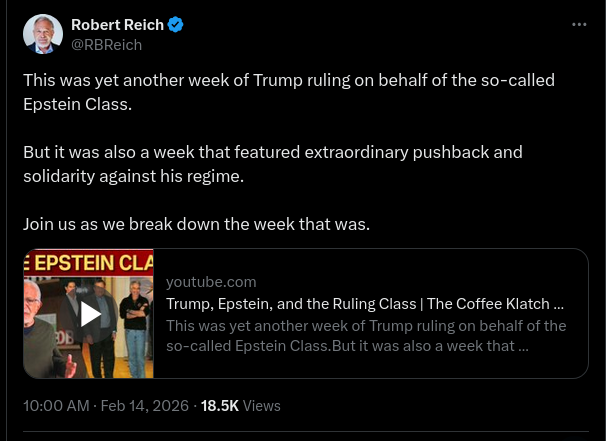Click the blue verified checkmark badge
Screen dimensions: 606x441
point(175,24)
